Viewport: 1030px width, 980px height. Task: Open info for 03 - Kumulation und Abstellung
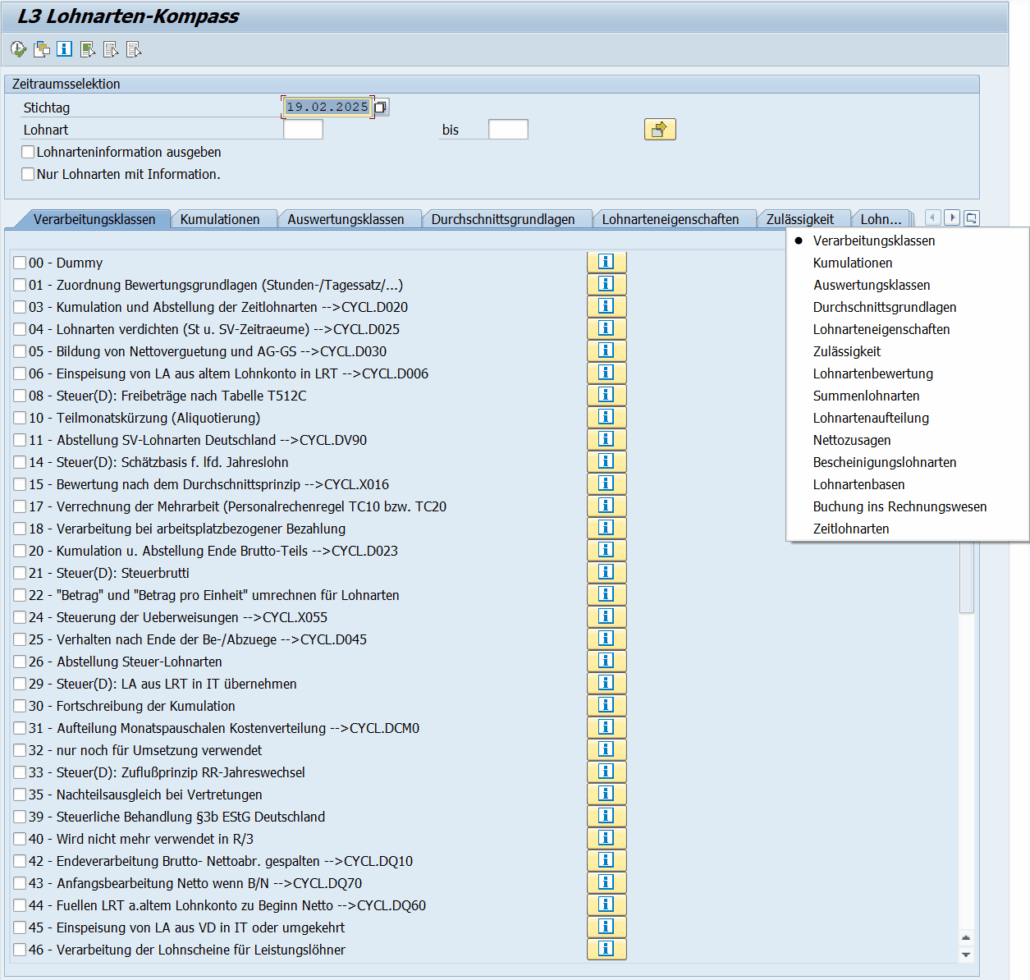pyautogui.click(x=606, y=306)
